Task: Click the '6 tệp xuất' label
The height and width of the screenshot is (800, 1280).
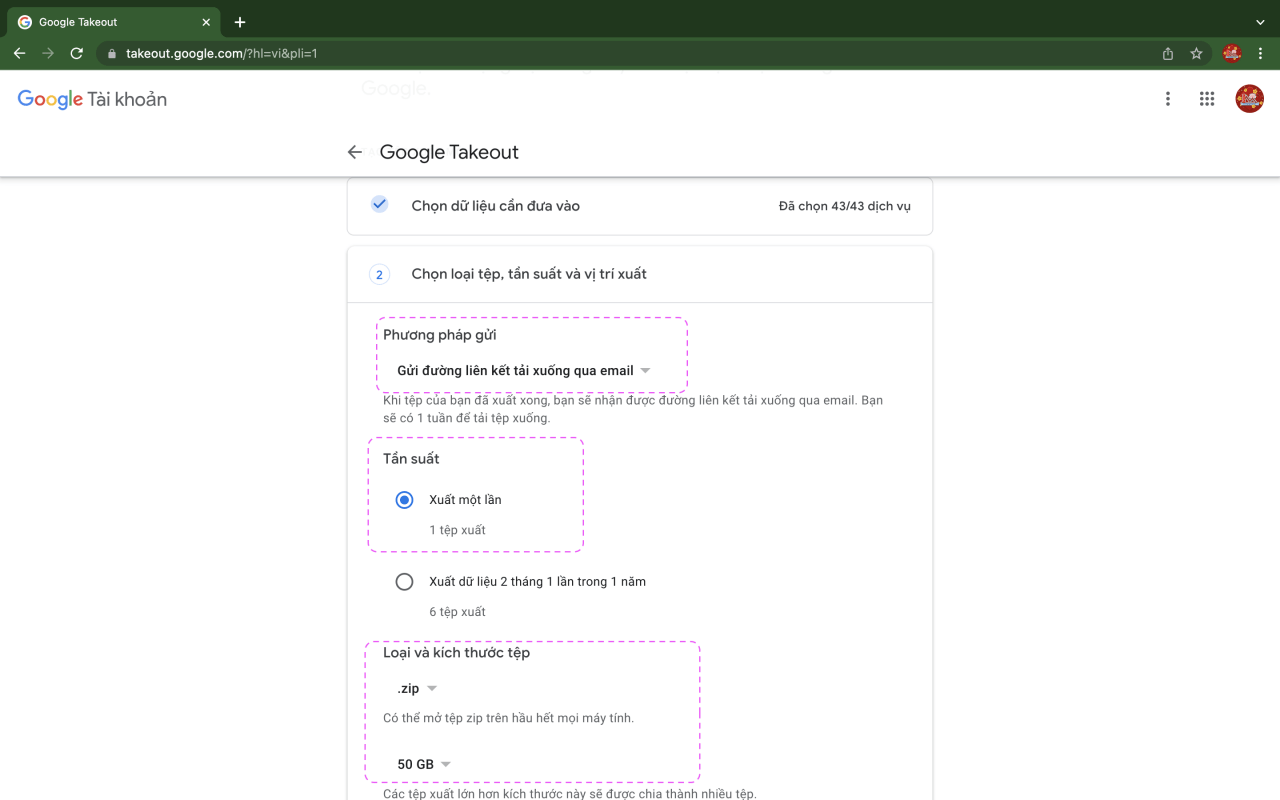Action: tap(457, 612)
